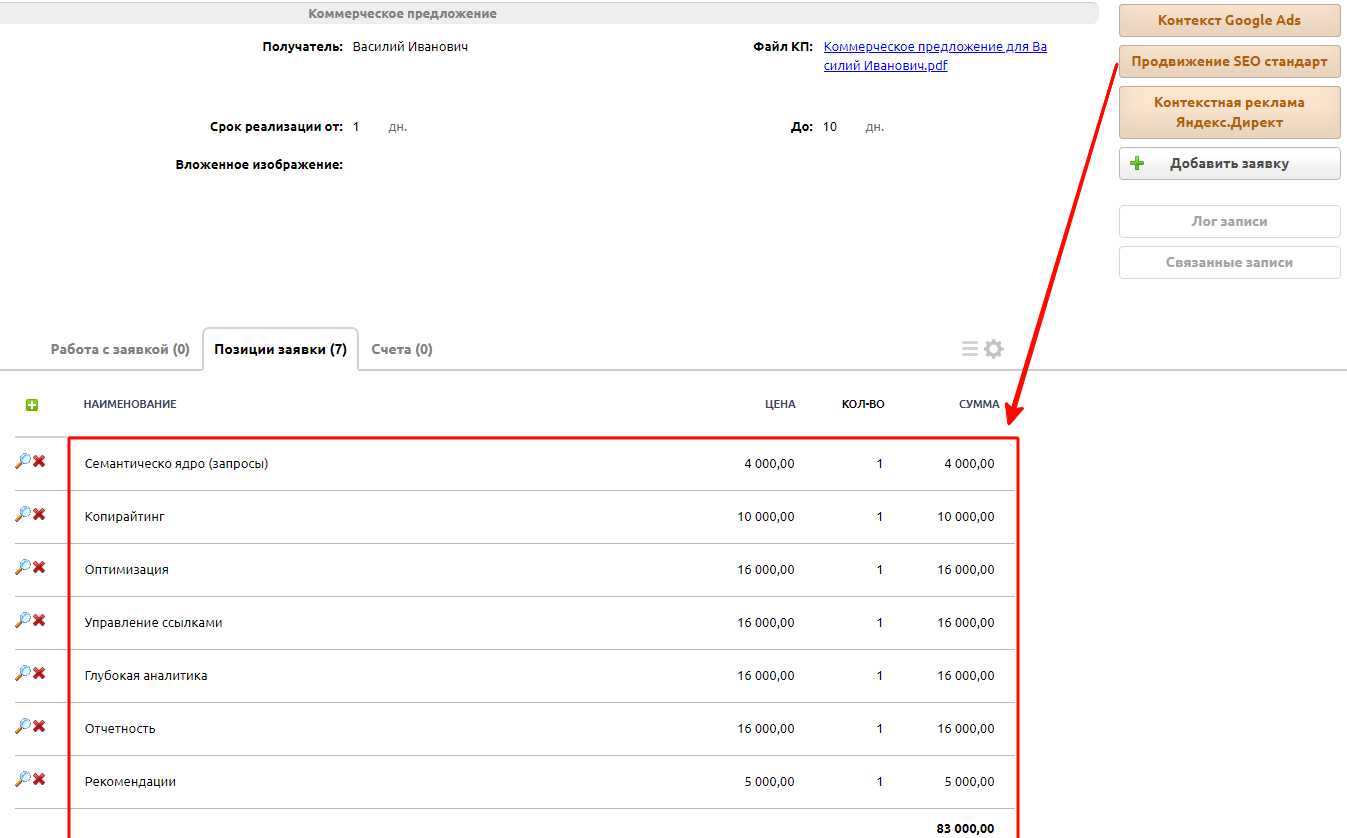Image resolution: width=1347 pixels, height=838 pixels.
Task: Switch to Работа с заявкой tab
Action: 120,350
